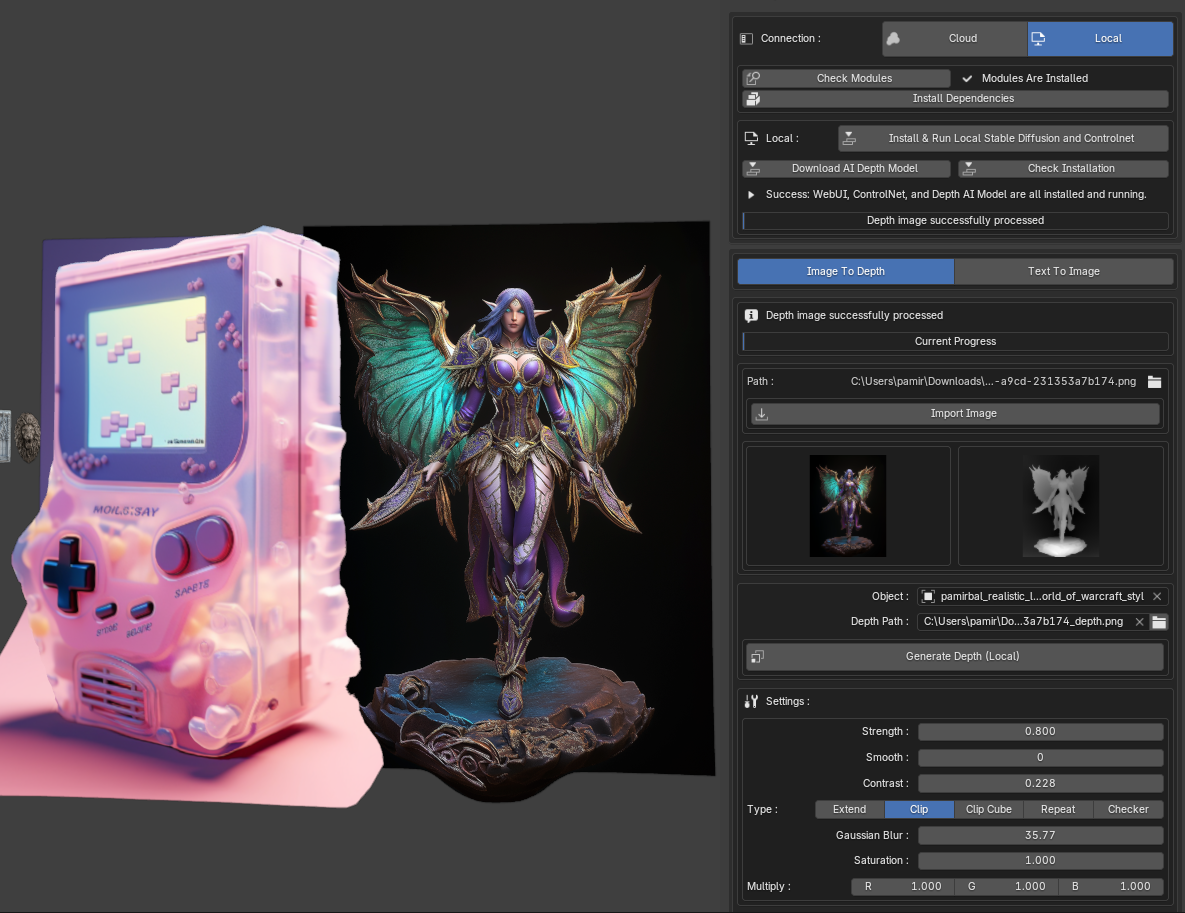Expand the Success installation status message
This screenshot has height=913, width=1185.
(751, 194)
